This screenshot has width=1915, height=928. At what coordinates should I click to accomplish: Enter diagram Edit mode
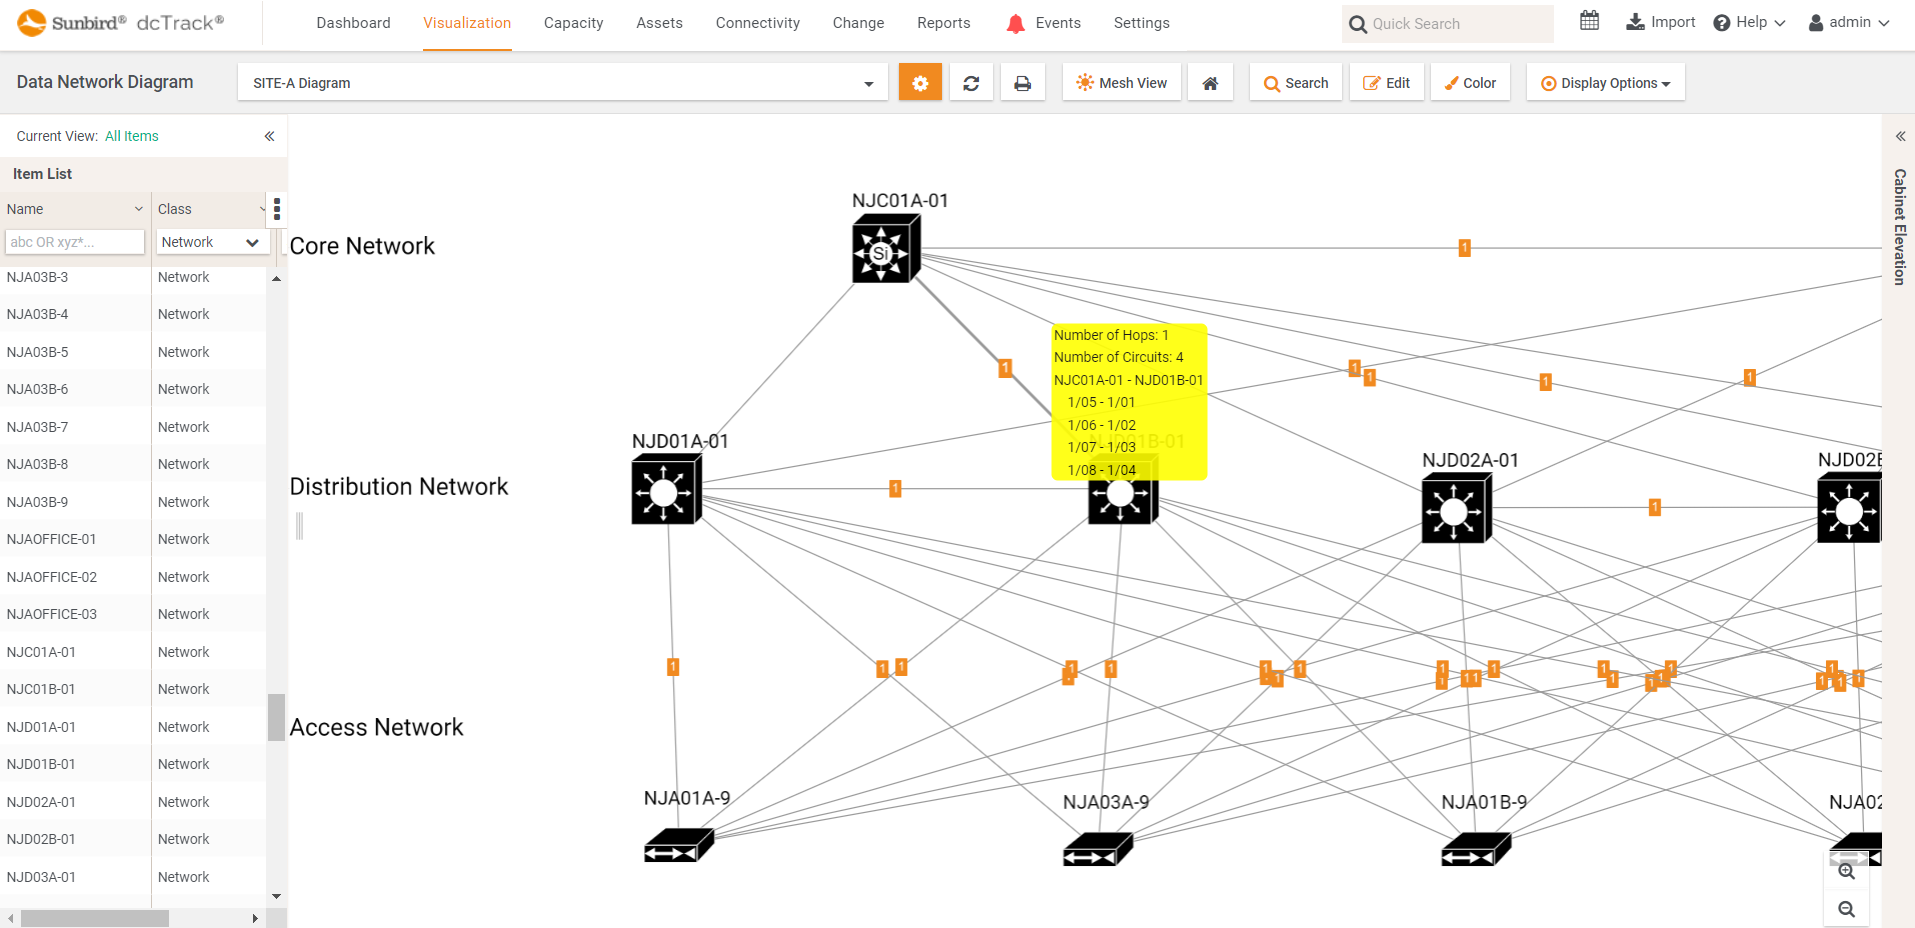[x=1386, y=82]
